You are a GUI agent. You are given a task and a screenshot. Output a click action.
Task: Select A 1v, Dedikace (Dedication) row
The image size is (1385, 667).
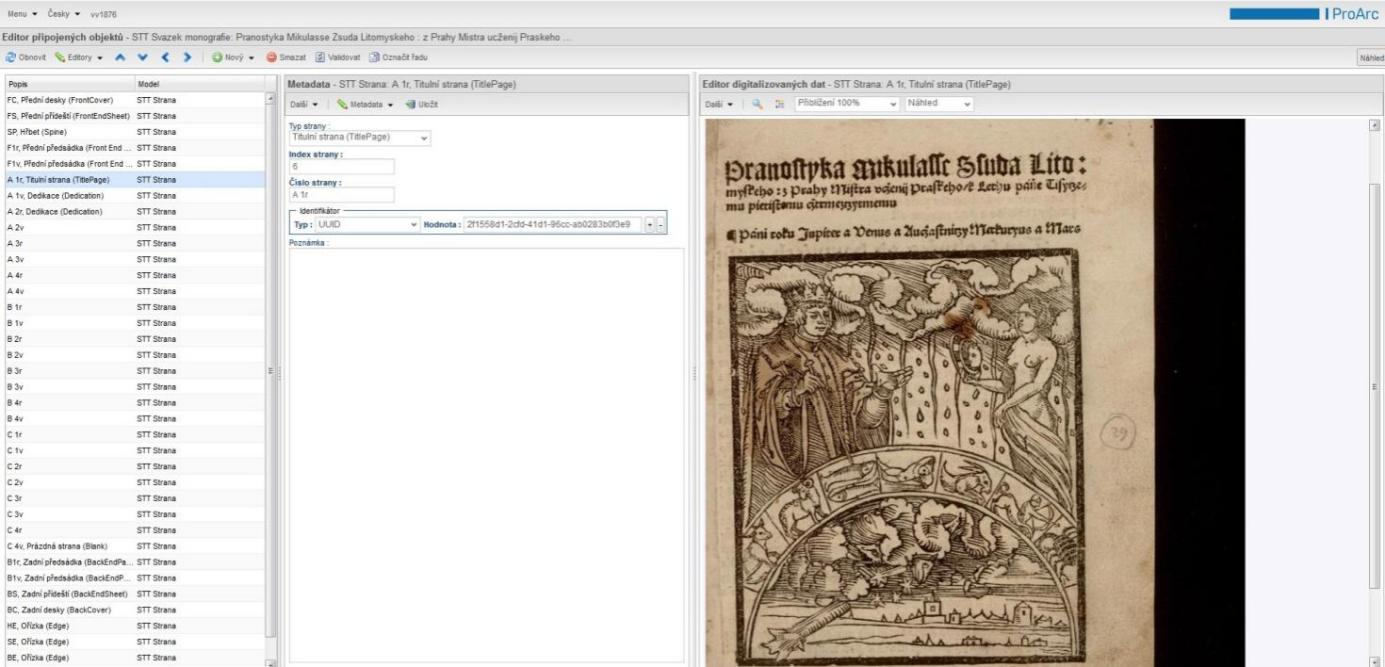click(x=134, y=195)
